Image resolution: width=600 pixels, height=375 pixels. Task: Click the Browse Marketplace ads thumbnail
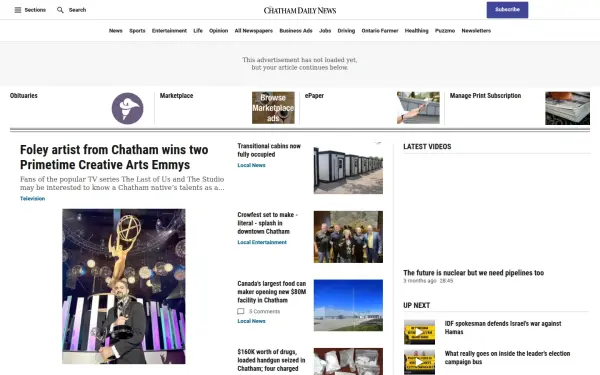point(273,108)
